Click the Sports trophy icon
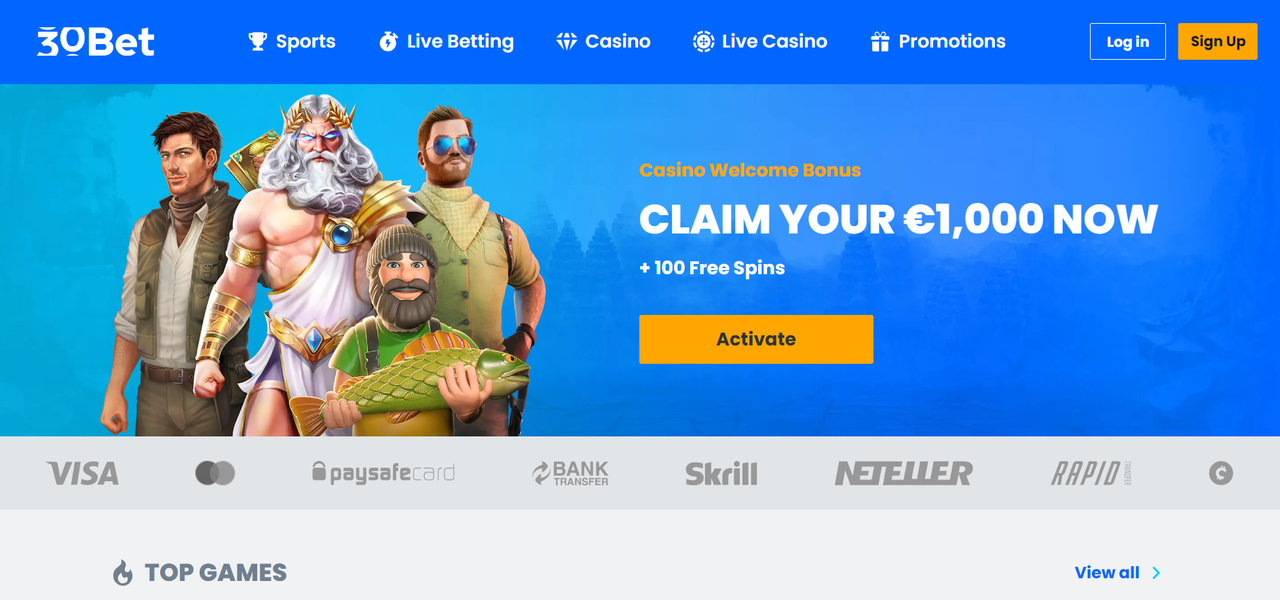Image resolution: width=1280 pixels, height=600 pixels. point(258,41)
